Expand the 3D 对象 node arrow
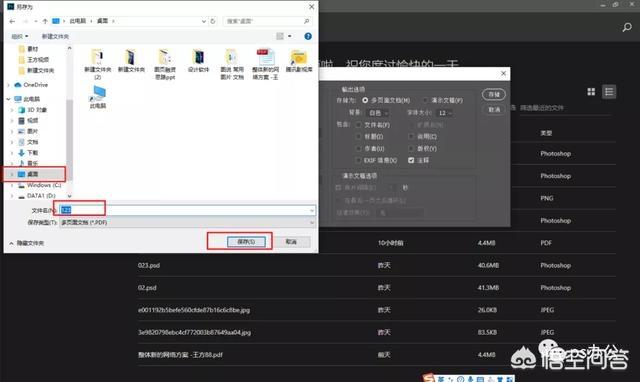640x382 pixels. (x=12, y=110)
